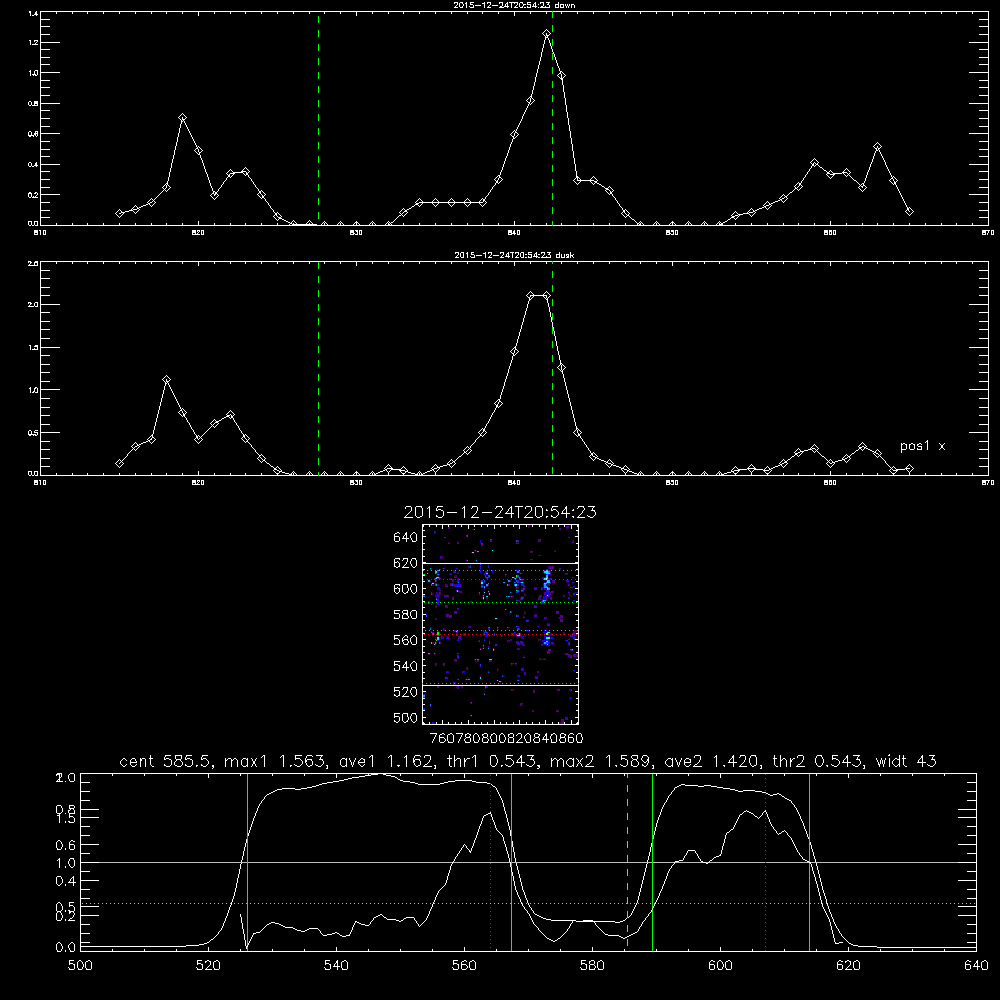1000x1000 pixels.
Task: Click the '760780800820840860' axis label under image
Action: tap(506, 738)
